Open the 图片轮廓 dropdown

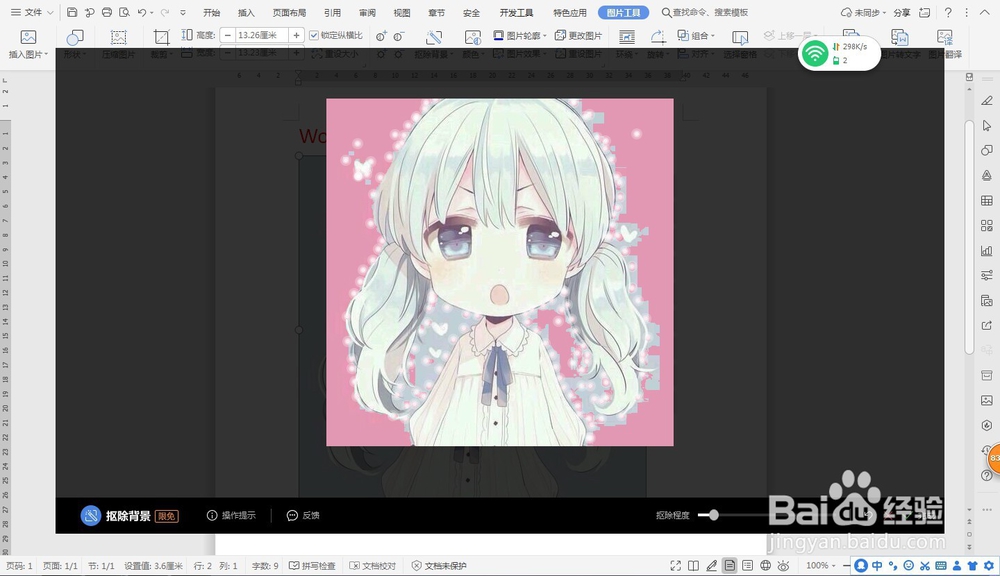(520, 36)
